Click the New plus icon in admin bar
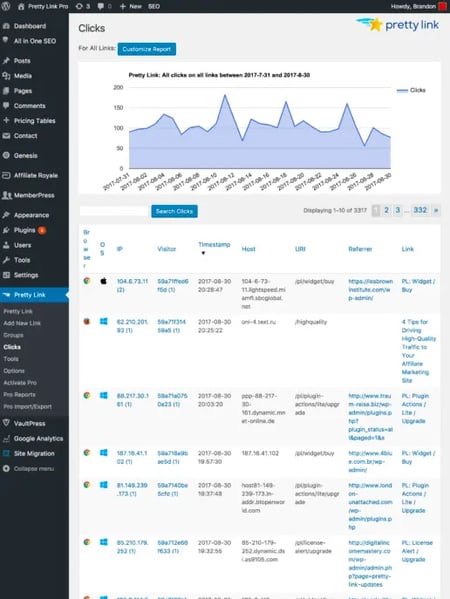Viewport: 450px width, 599px height. click(x=123, y=6)
